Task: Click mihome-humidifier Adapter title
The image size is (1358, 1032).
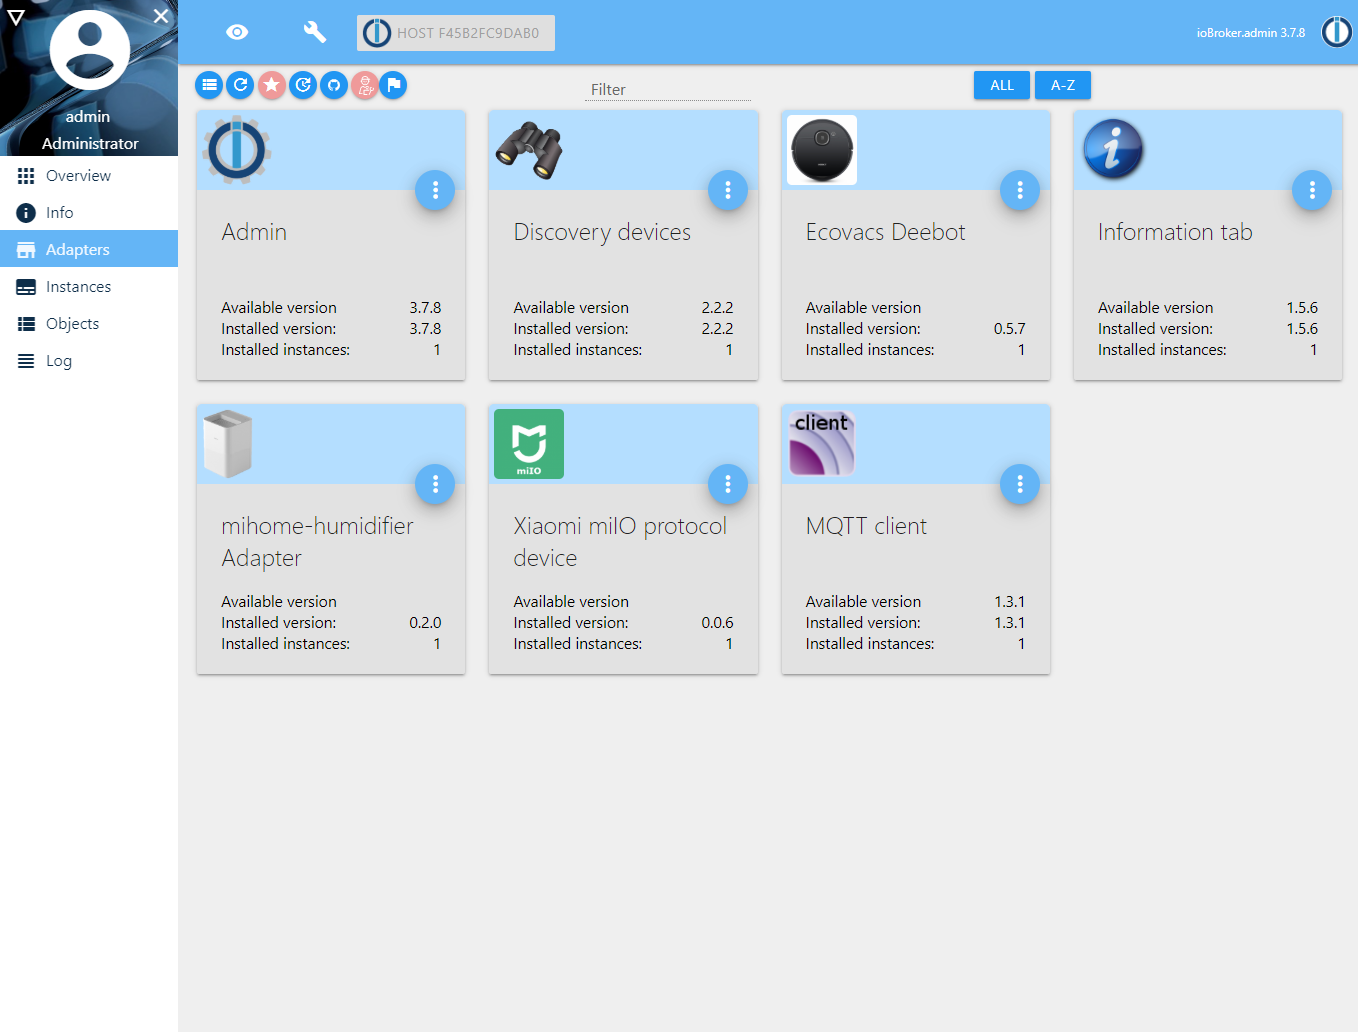Action: (x=317, y=542)
